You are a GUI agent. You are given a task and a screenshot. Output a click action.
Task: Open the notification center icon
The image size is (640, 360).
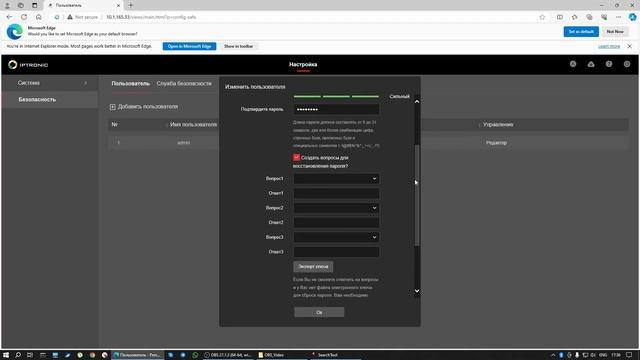(x=629, y=355)
